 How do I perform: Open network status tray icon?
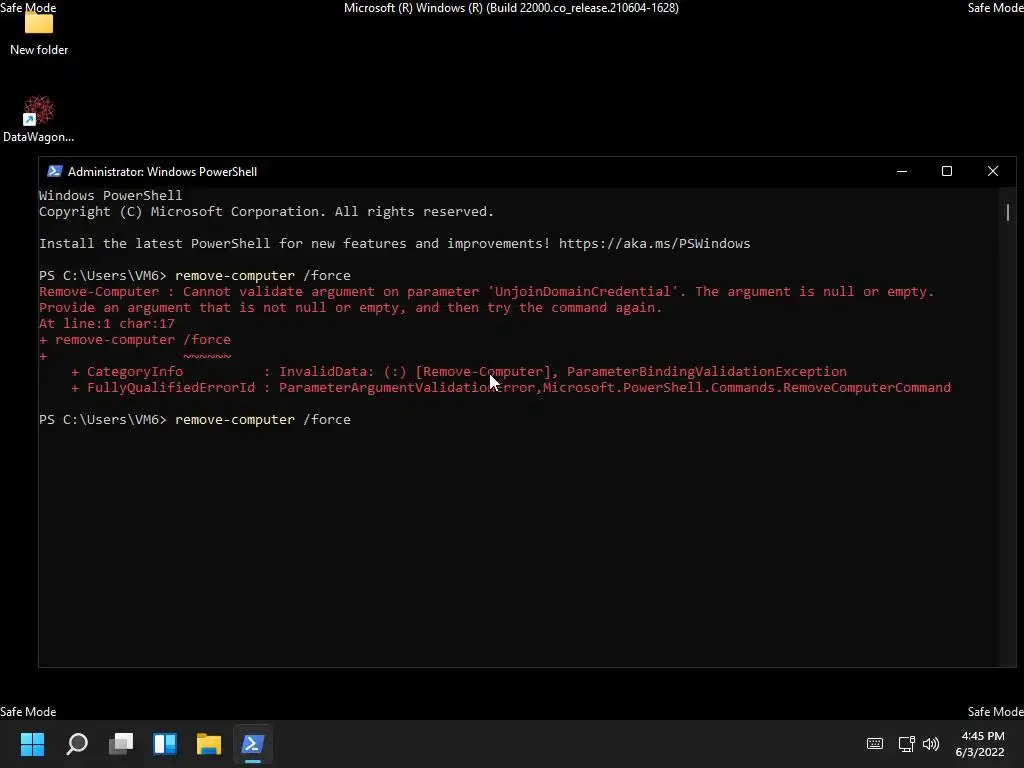point(906,743)
